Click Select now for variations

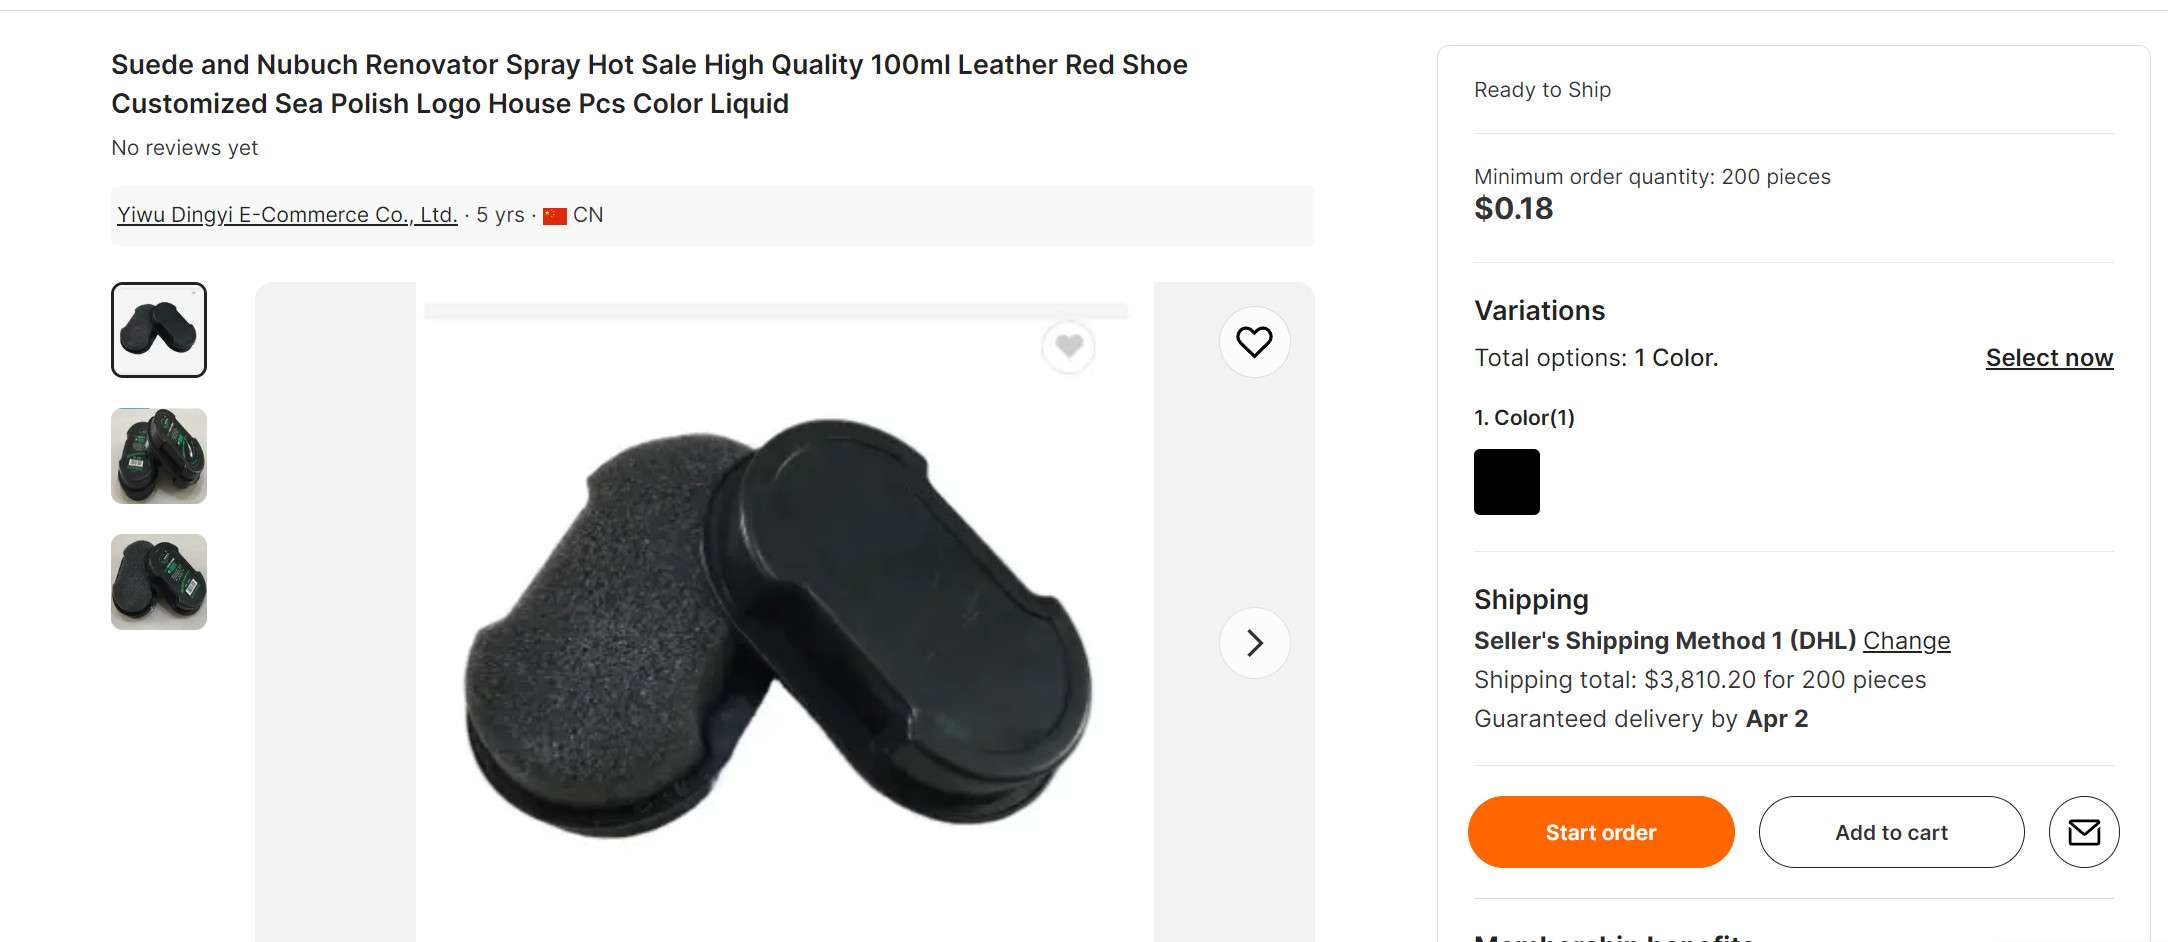2048,357
